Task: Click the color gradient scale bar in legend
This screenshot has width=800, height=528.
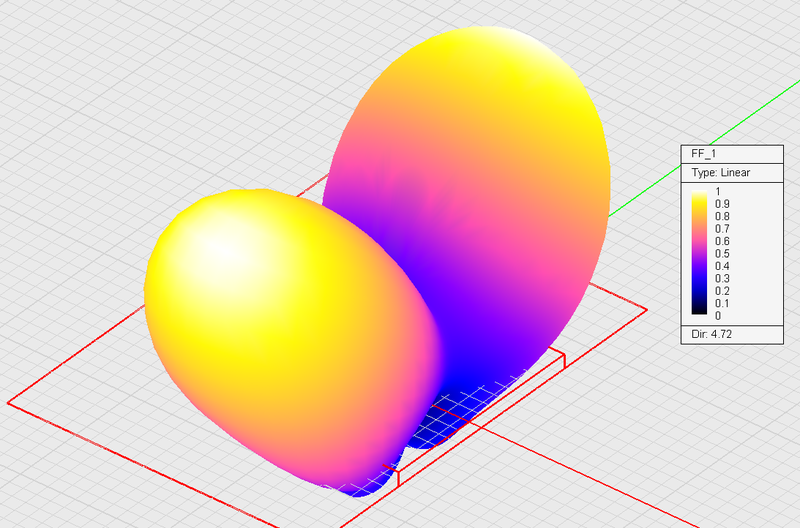Action: pyautogui.click(x=699, y=252)
